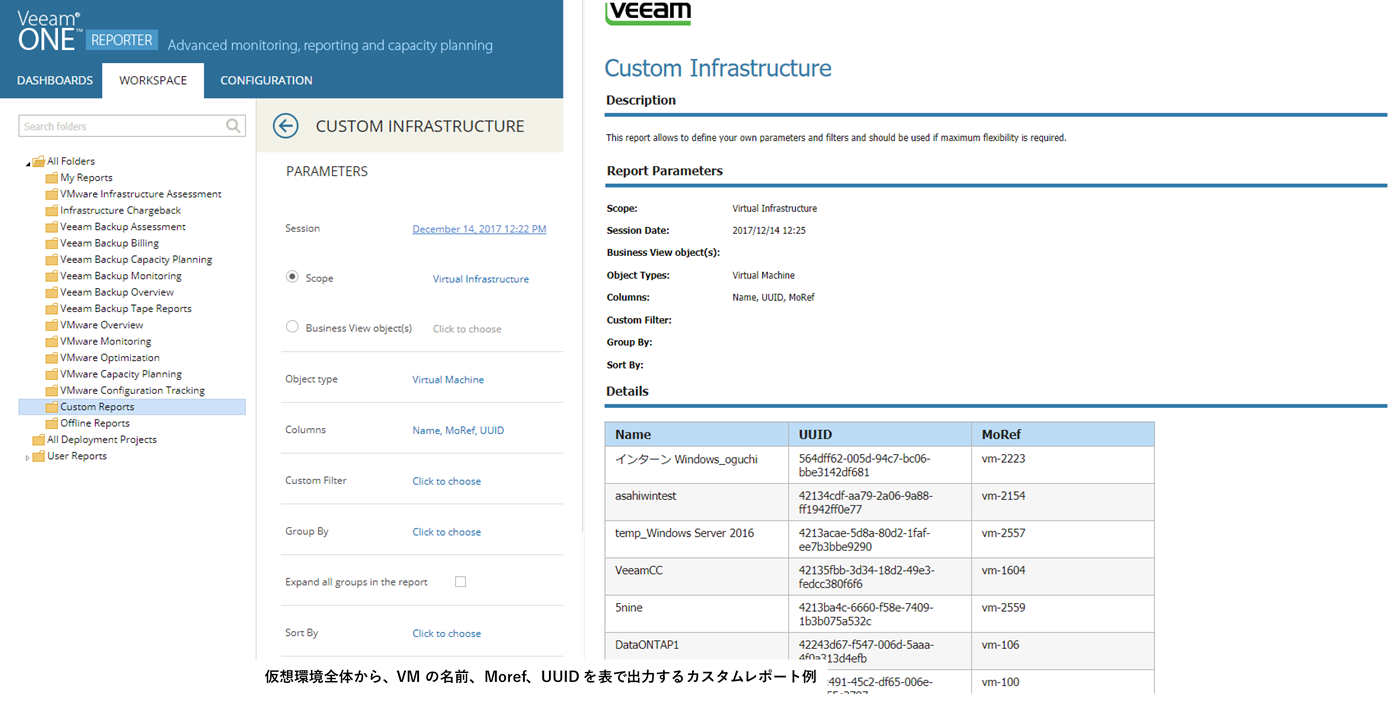Click to choose Sort By option
This screenshot has width=1391, height=701.
point(447,633)
